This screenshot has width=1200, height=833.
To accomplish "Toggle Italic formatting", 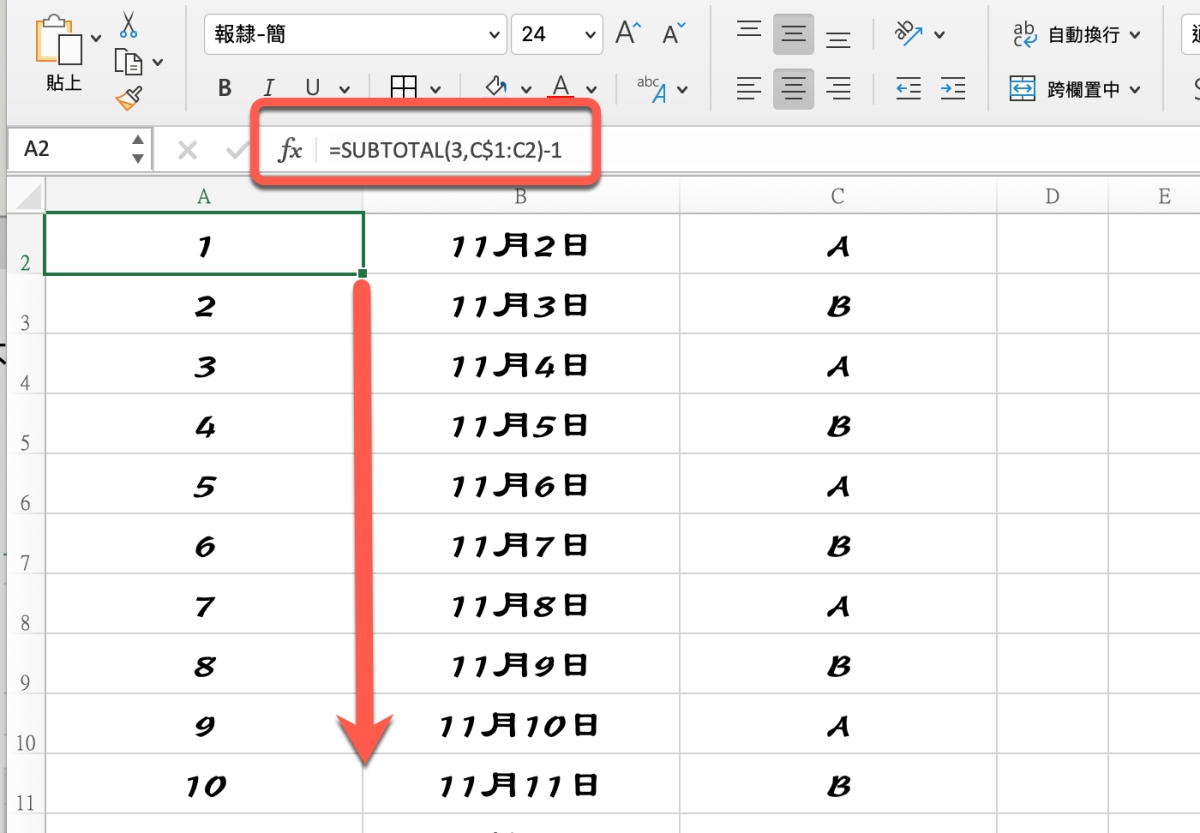I will pyautogui.click(x=268, y=88).
